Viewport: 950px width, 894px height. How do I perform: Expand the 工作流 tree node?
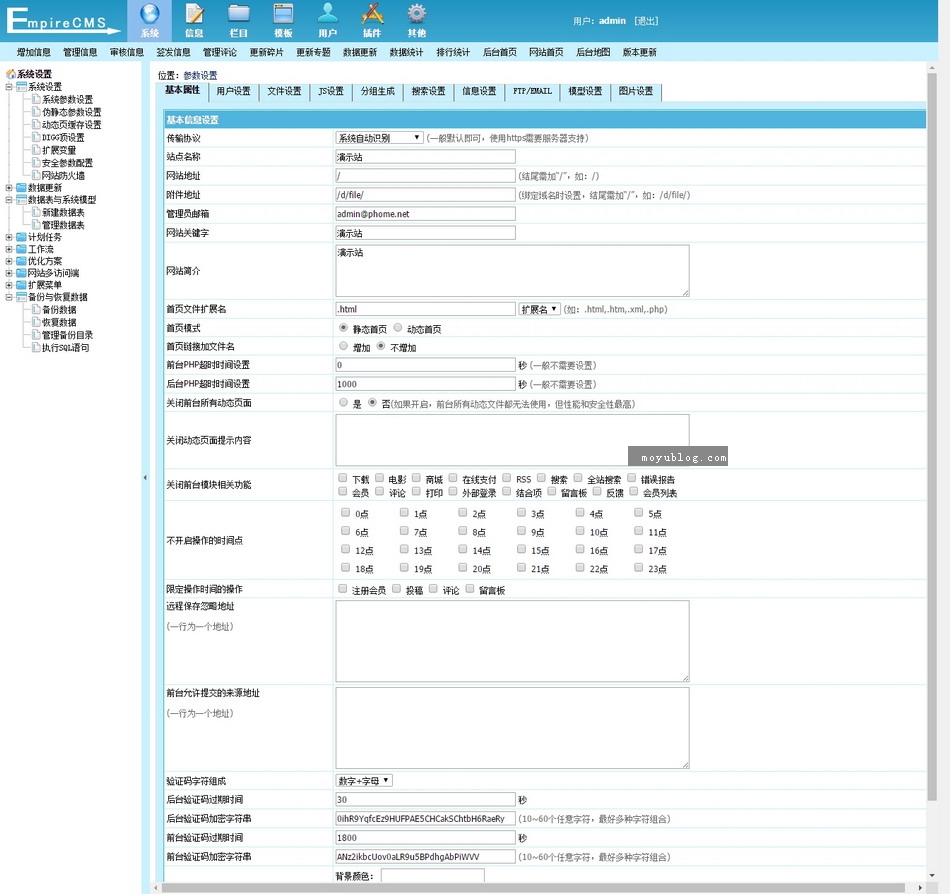(x=9, y=249)
